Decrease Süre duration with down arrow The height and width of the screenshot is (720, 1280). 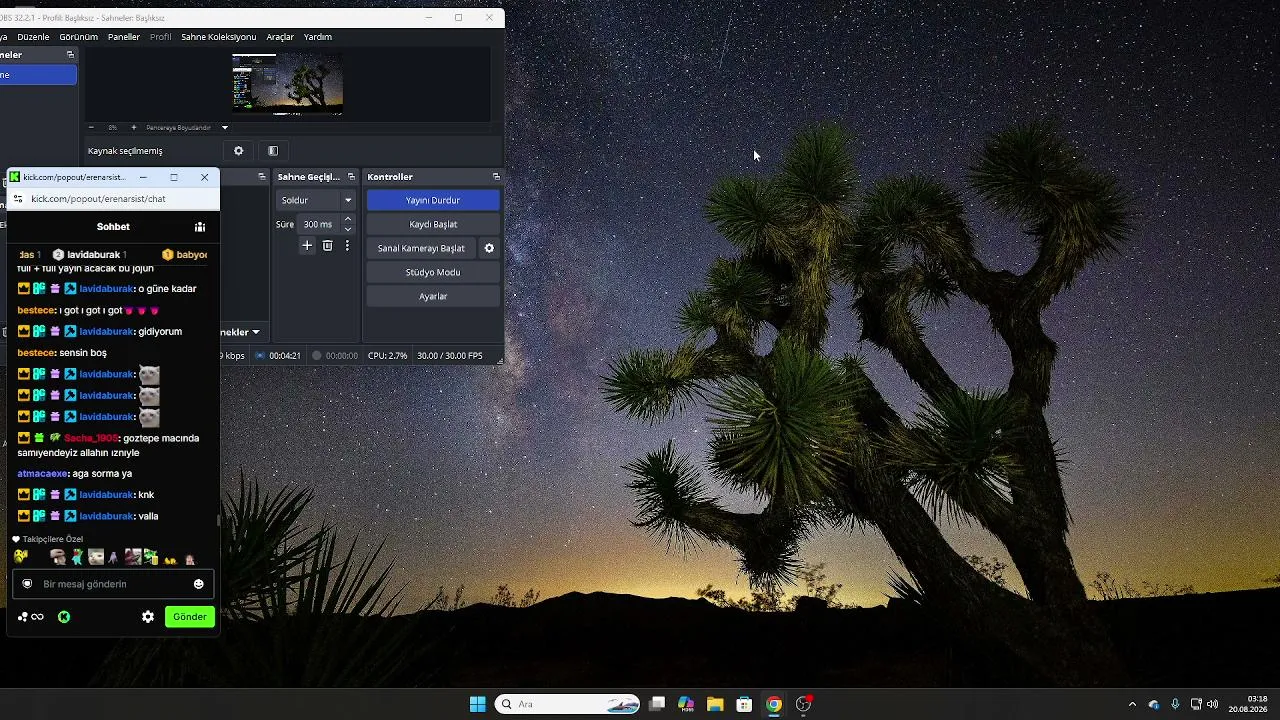tap(348, 229)
